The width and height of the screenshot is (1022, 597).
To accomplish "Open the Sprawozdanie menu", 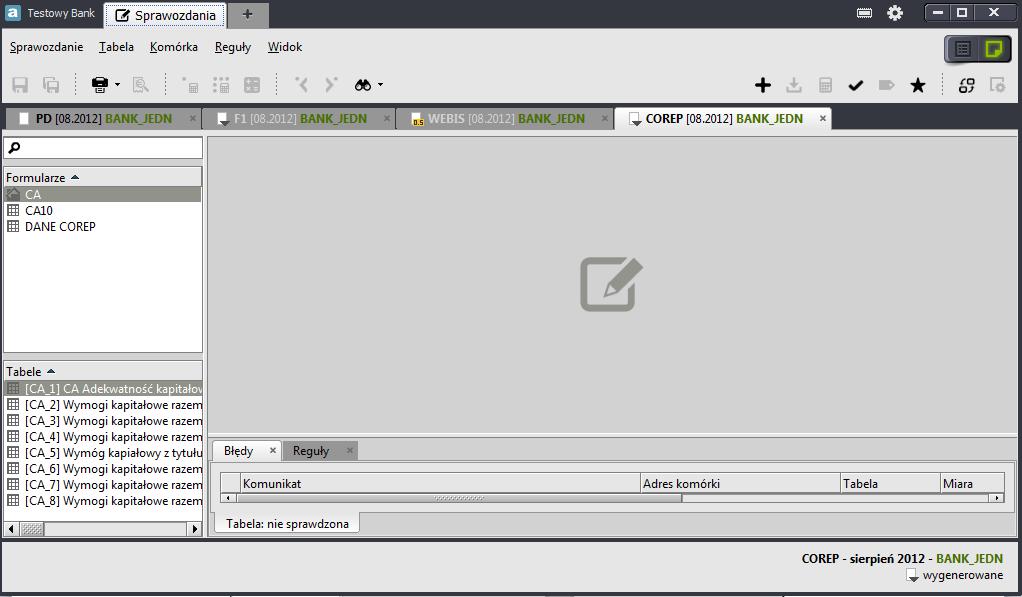I will 46,47.
